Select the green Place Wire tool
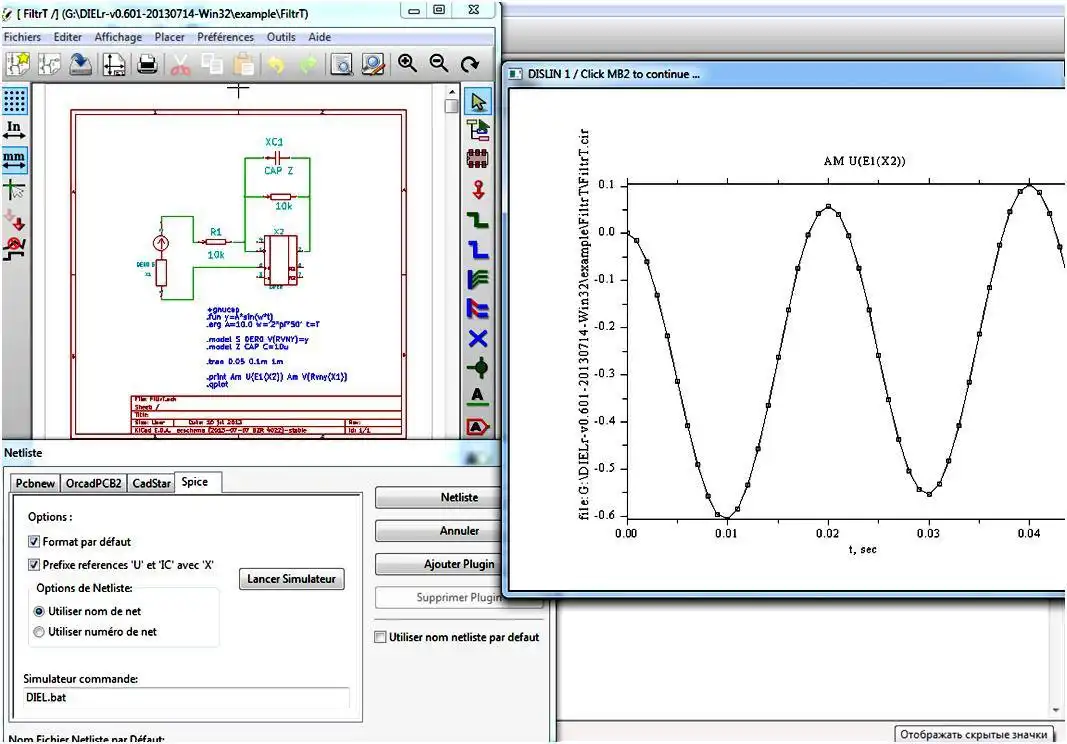This screenshot has width=1067, height=744. 478,220
